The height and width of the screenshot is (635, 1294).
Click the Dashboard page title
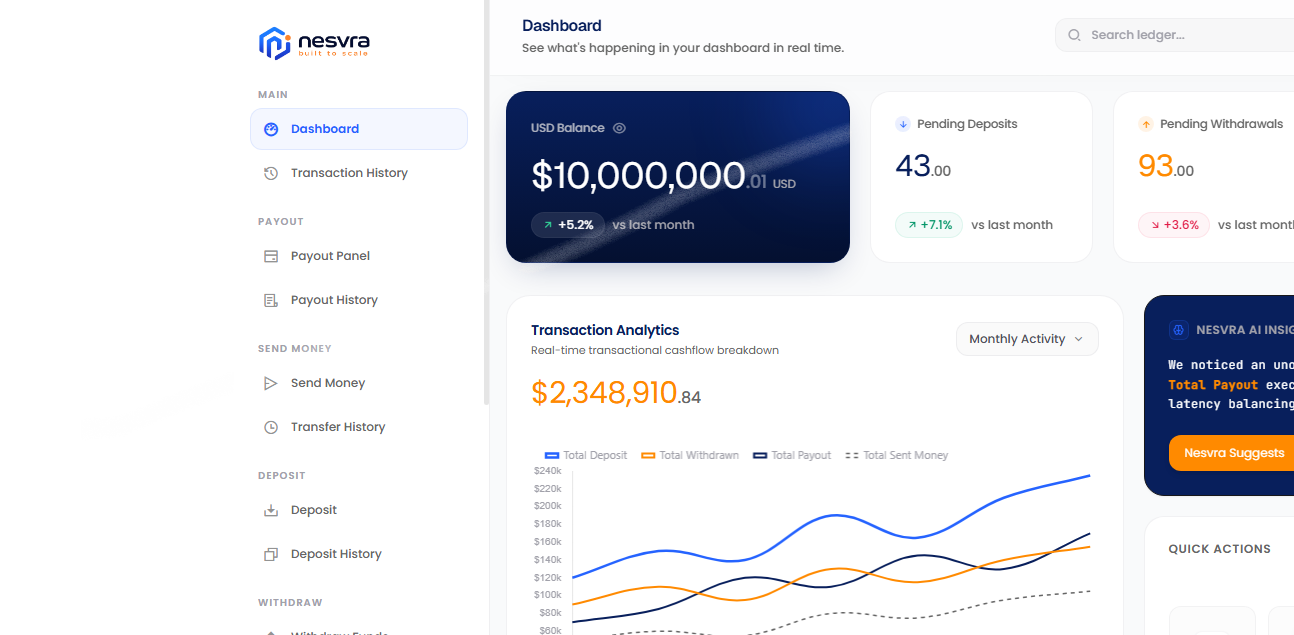[562, 26]
